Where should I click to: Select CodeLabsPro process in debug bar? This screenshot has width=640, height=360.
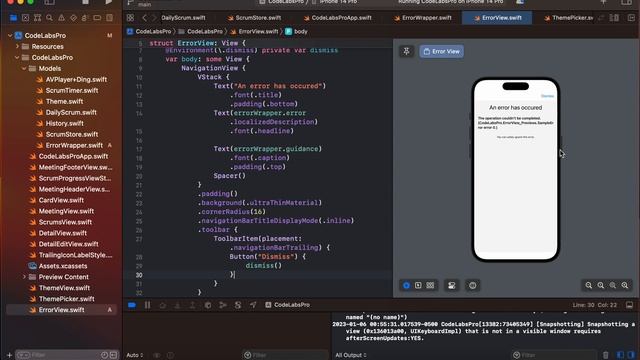287,305
